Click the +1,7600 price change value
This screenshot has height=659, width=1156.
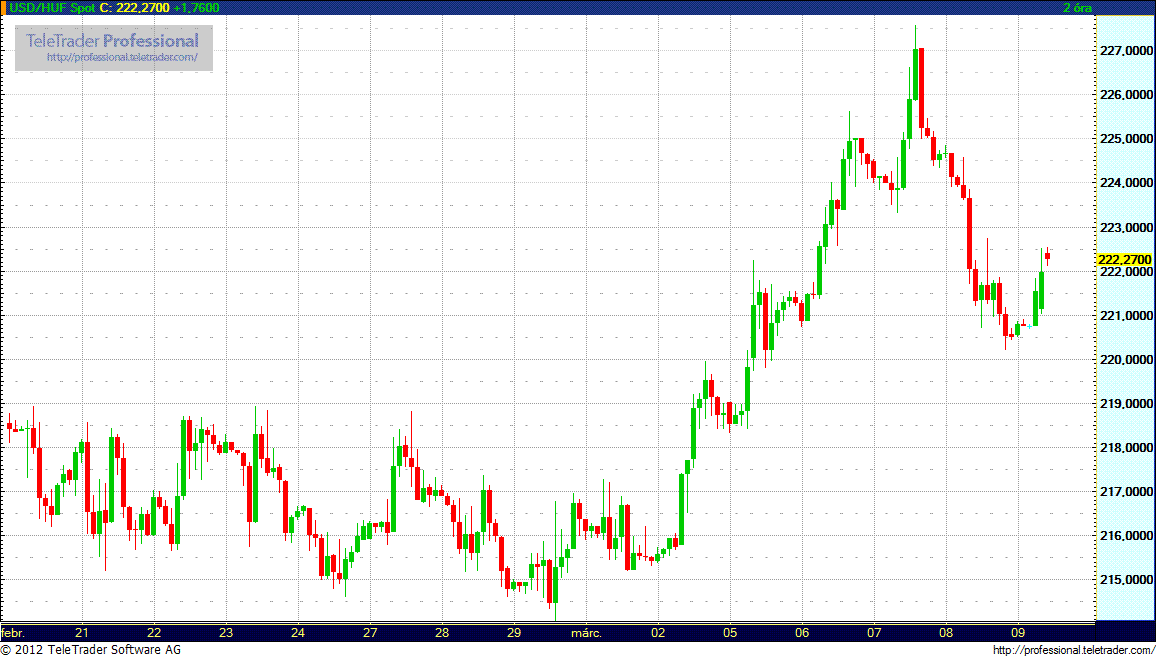point(196,8)
